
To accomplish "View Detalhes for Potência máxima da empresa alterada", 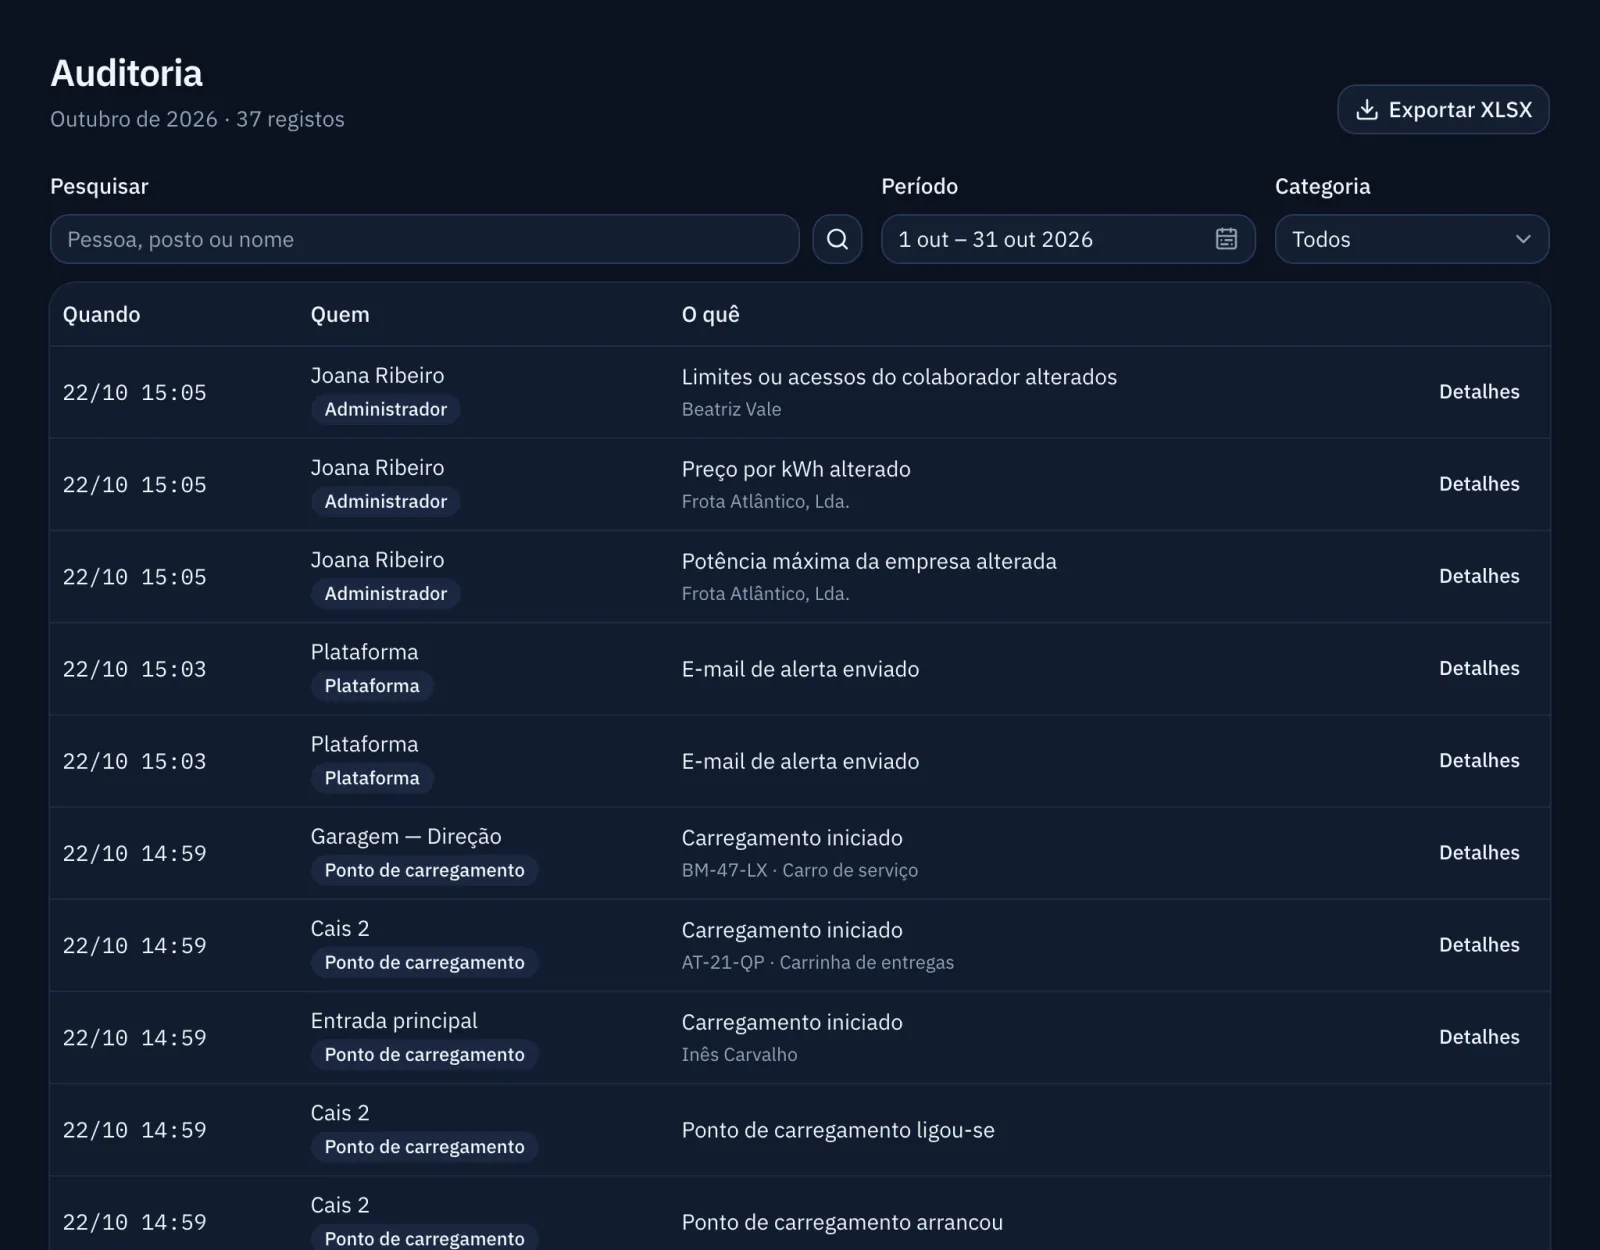I will (1479, 576).
